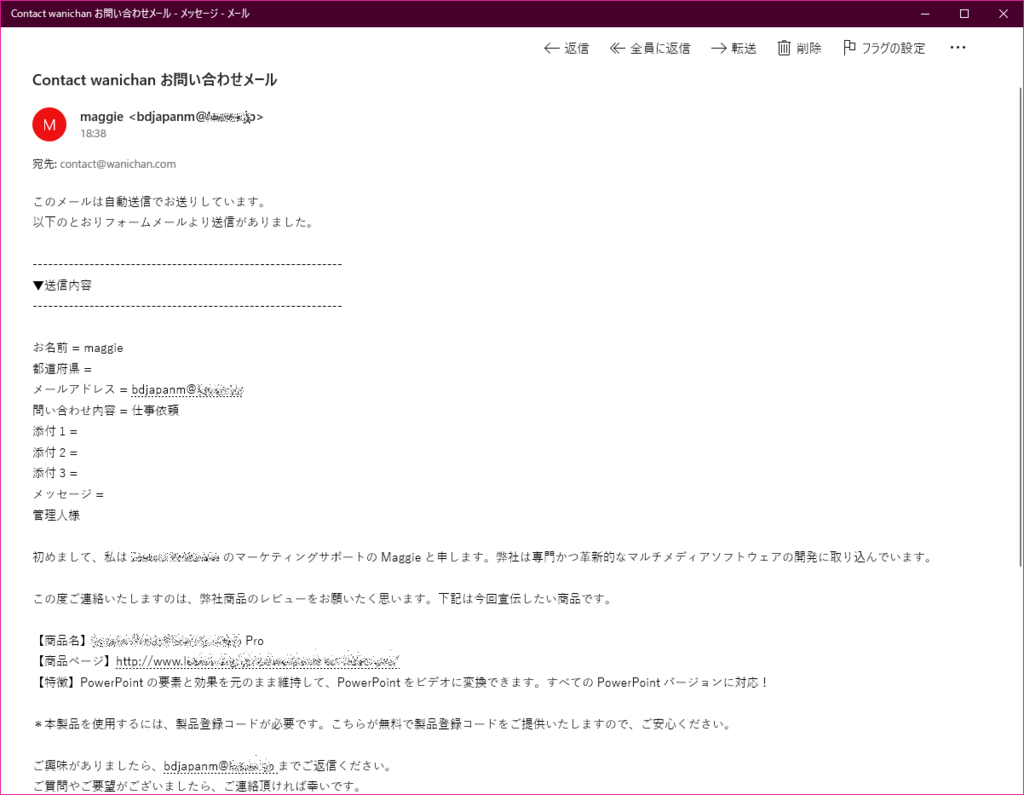Click the red M sender avatar for maggie
The height and width of the screenshot is (795, 1024).
pyautogui.click(x=49, y=124)
